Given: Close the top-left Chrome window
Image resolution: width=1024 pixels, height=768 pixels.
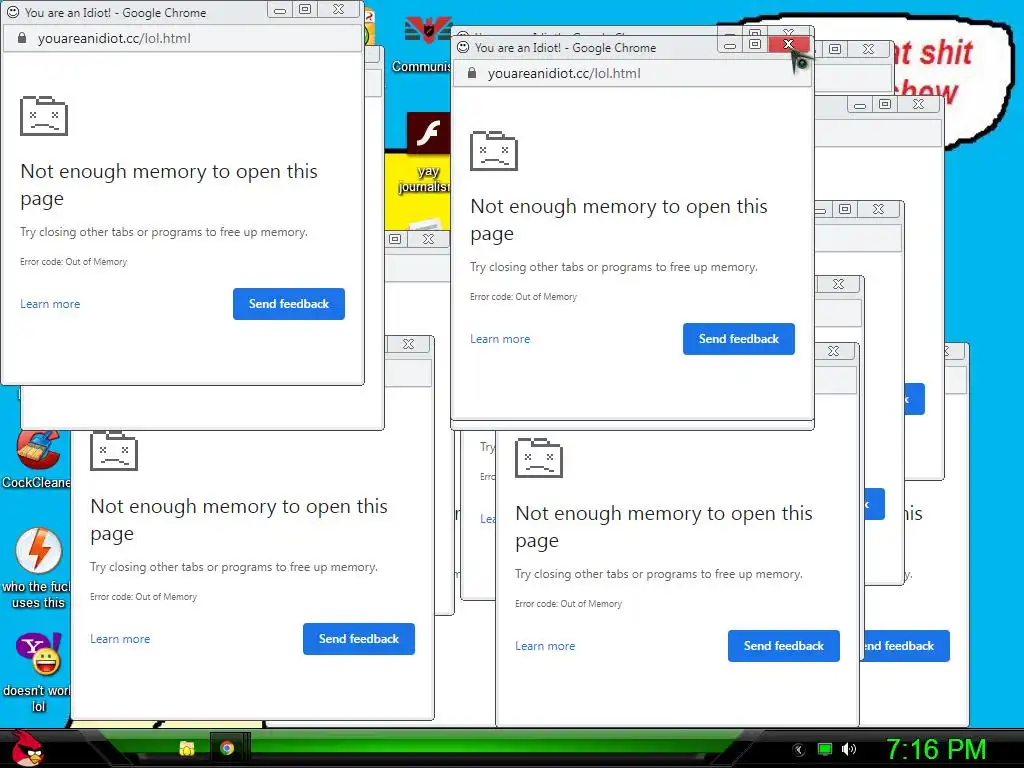Looking at the screenshot, I should tap(338, 9).
